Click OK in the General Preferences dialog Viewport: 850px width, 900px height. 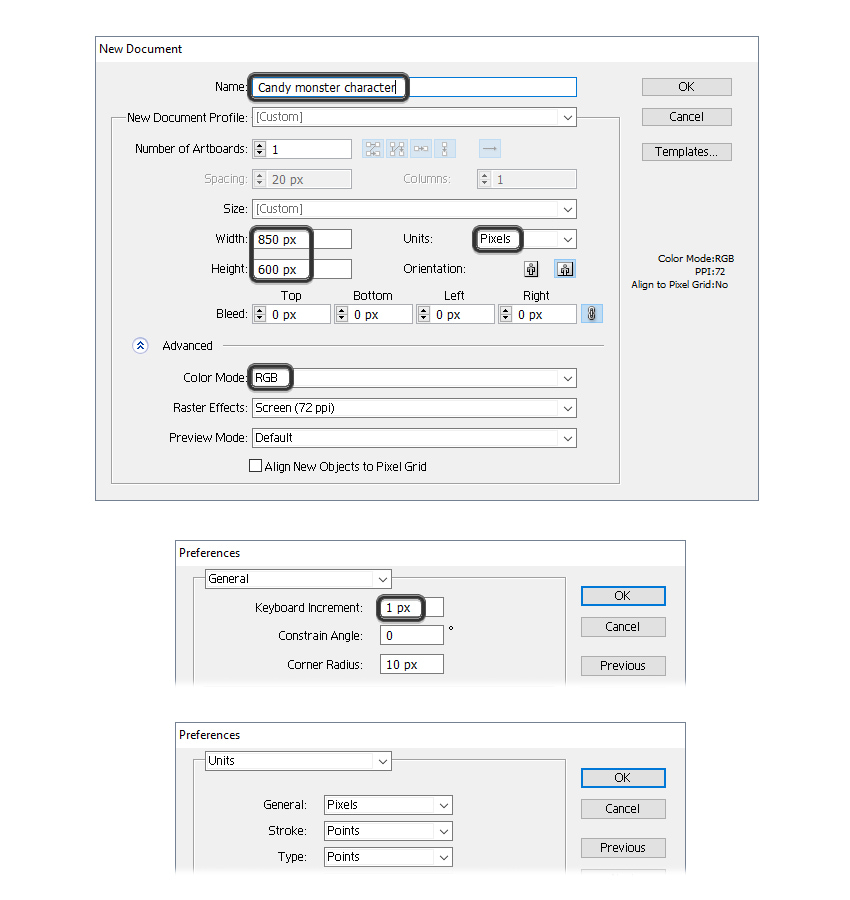tap(623, 596)
